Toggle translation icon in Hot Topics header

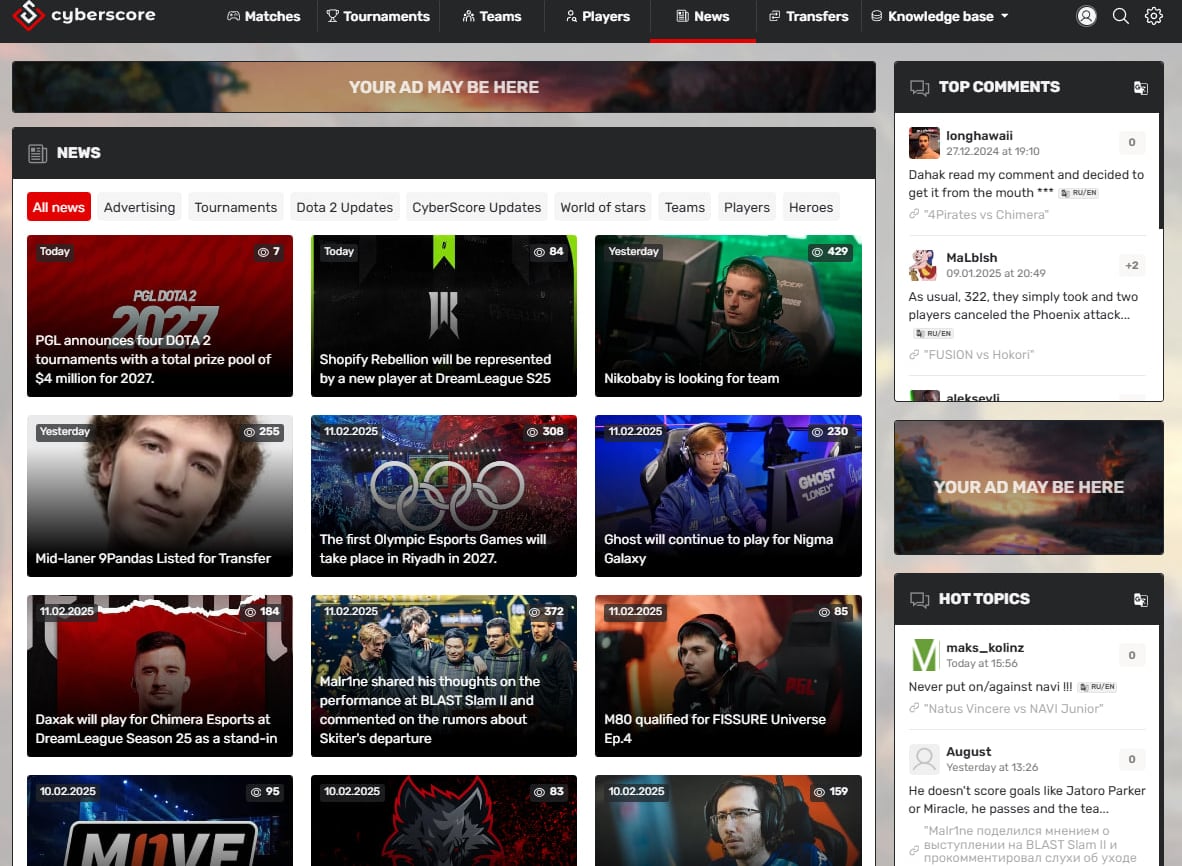(1141, 599)
